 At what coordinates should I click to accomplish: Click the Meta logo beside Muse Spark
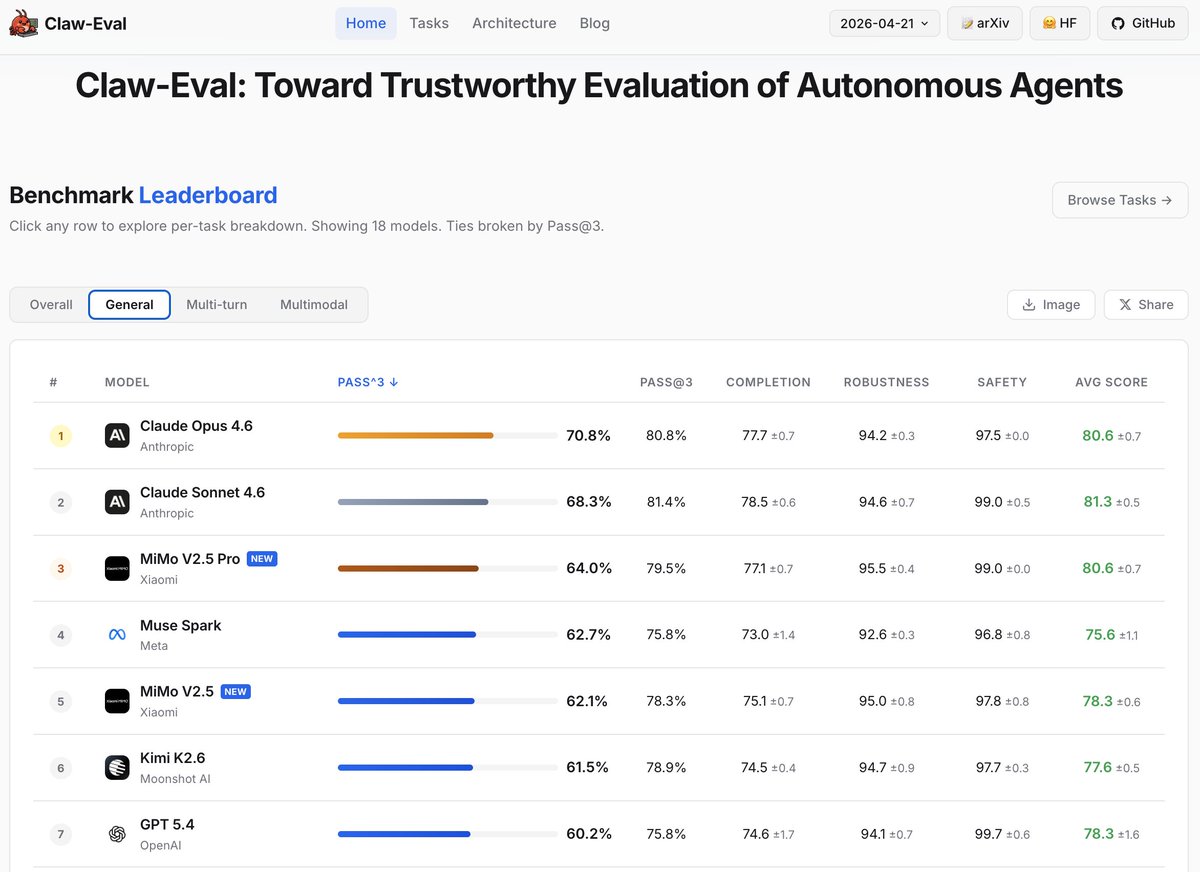[x=117, y=635]
